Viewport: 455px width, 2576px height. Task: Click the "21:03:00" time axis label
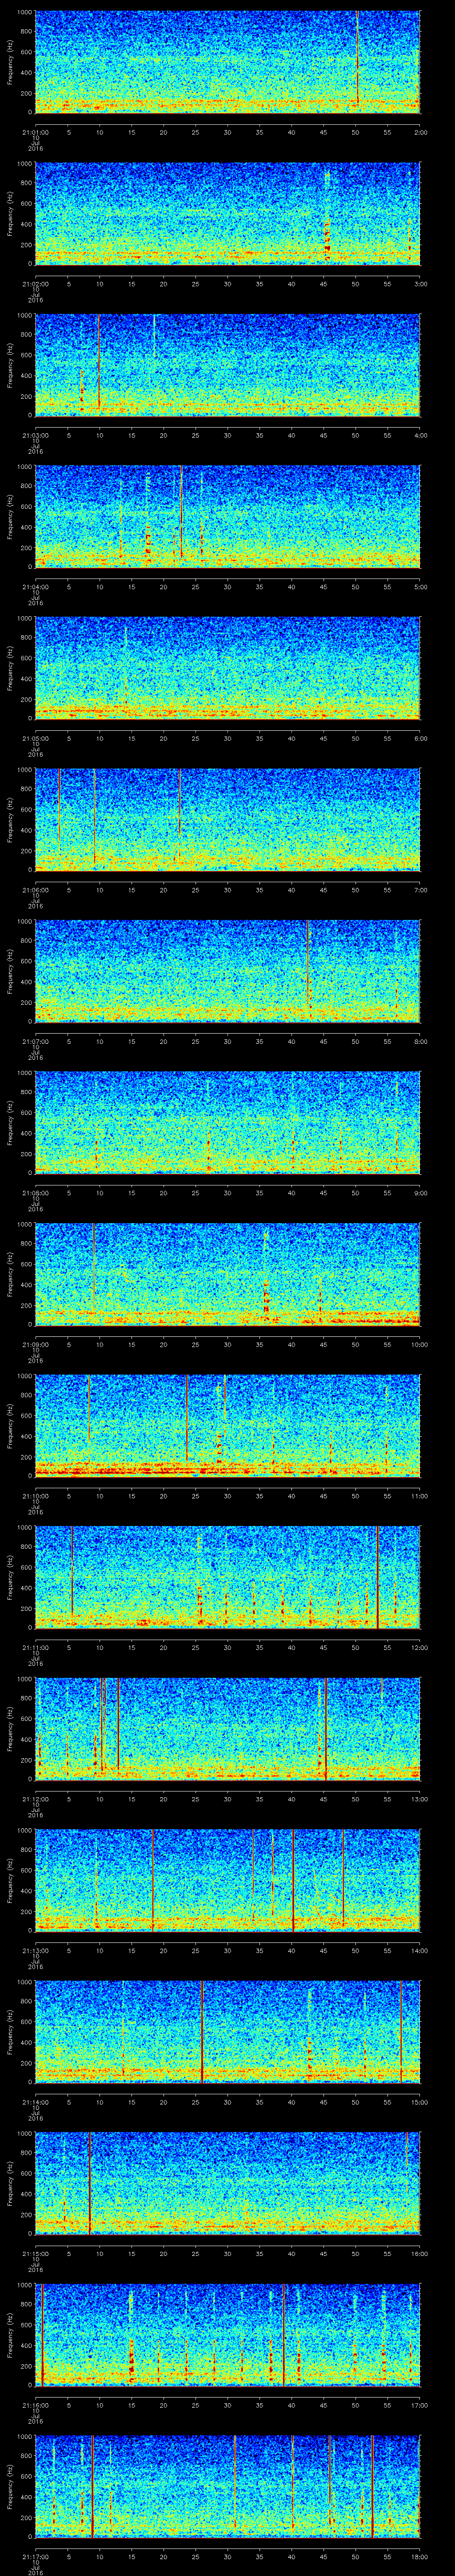click(x=35, y=434)
